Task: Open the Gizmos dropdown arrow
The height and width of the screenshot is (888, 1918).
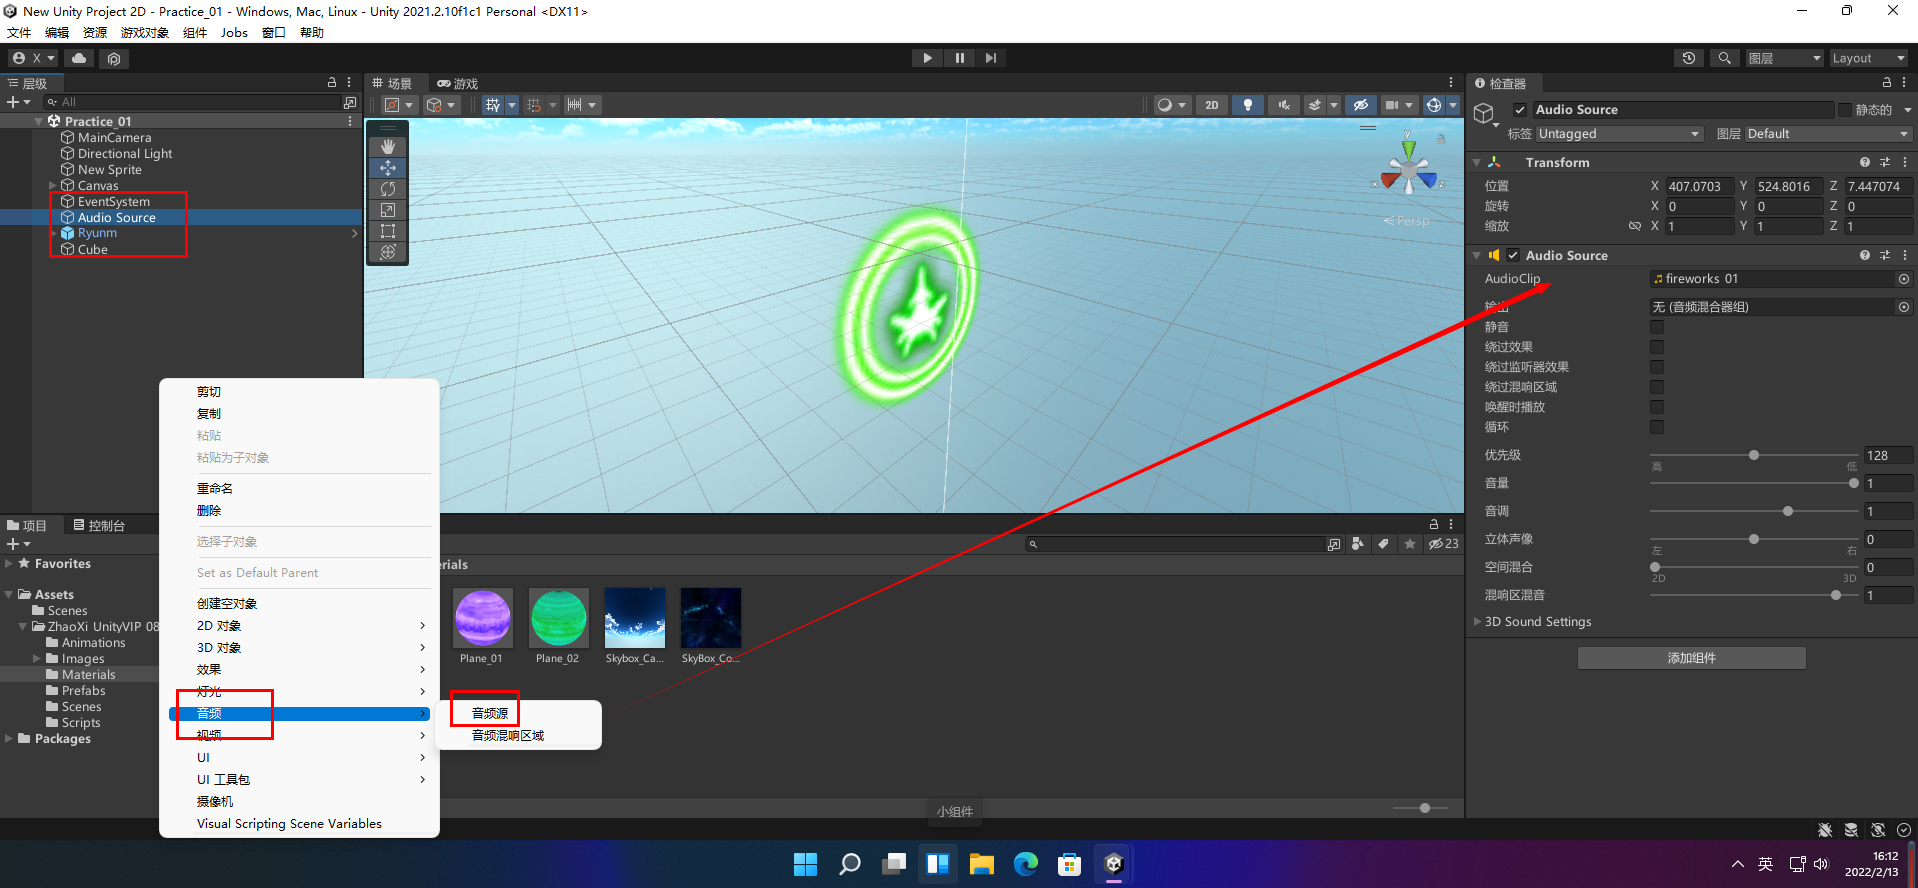Action: point(1453,105)
